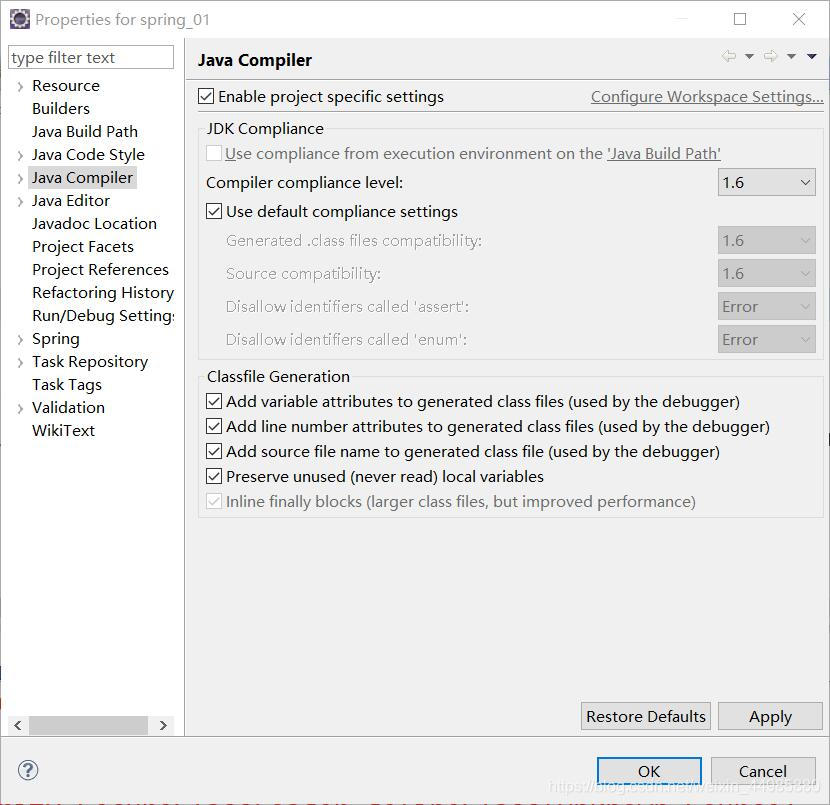Open the forward history dropdown arrow

click(x=791, y=56)
